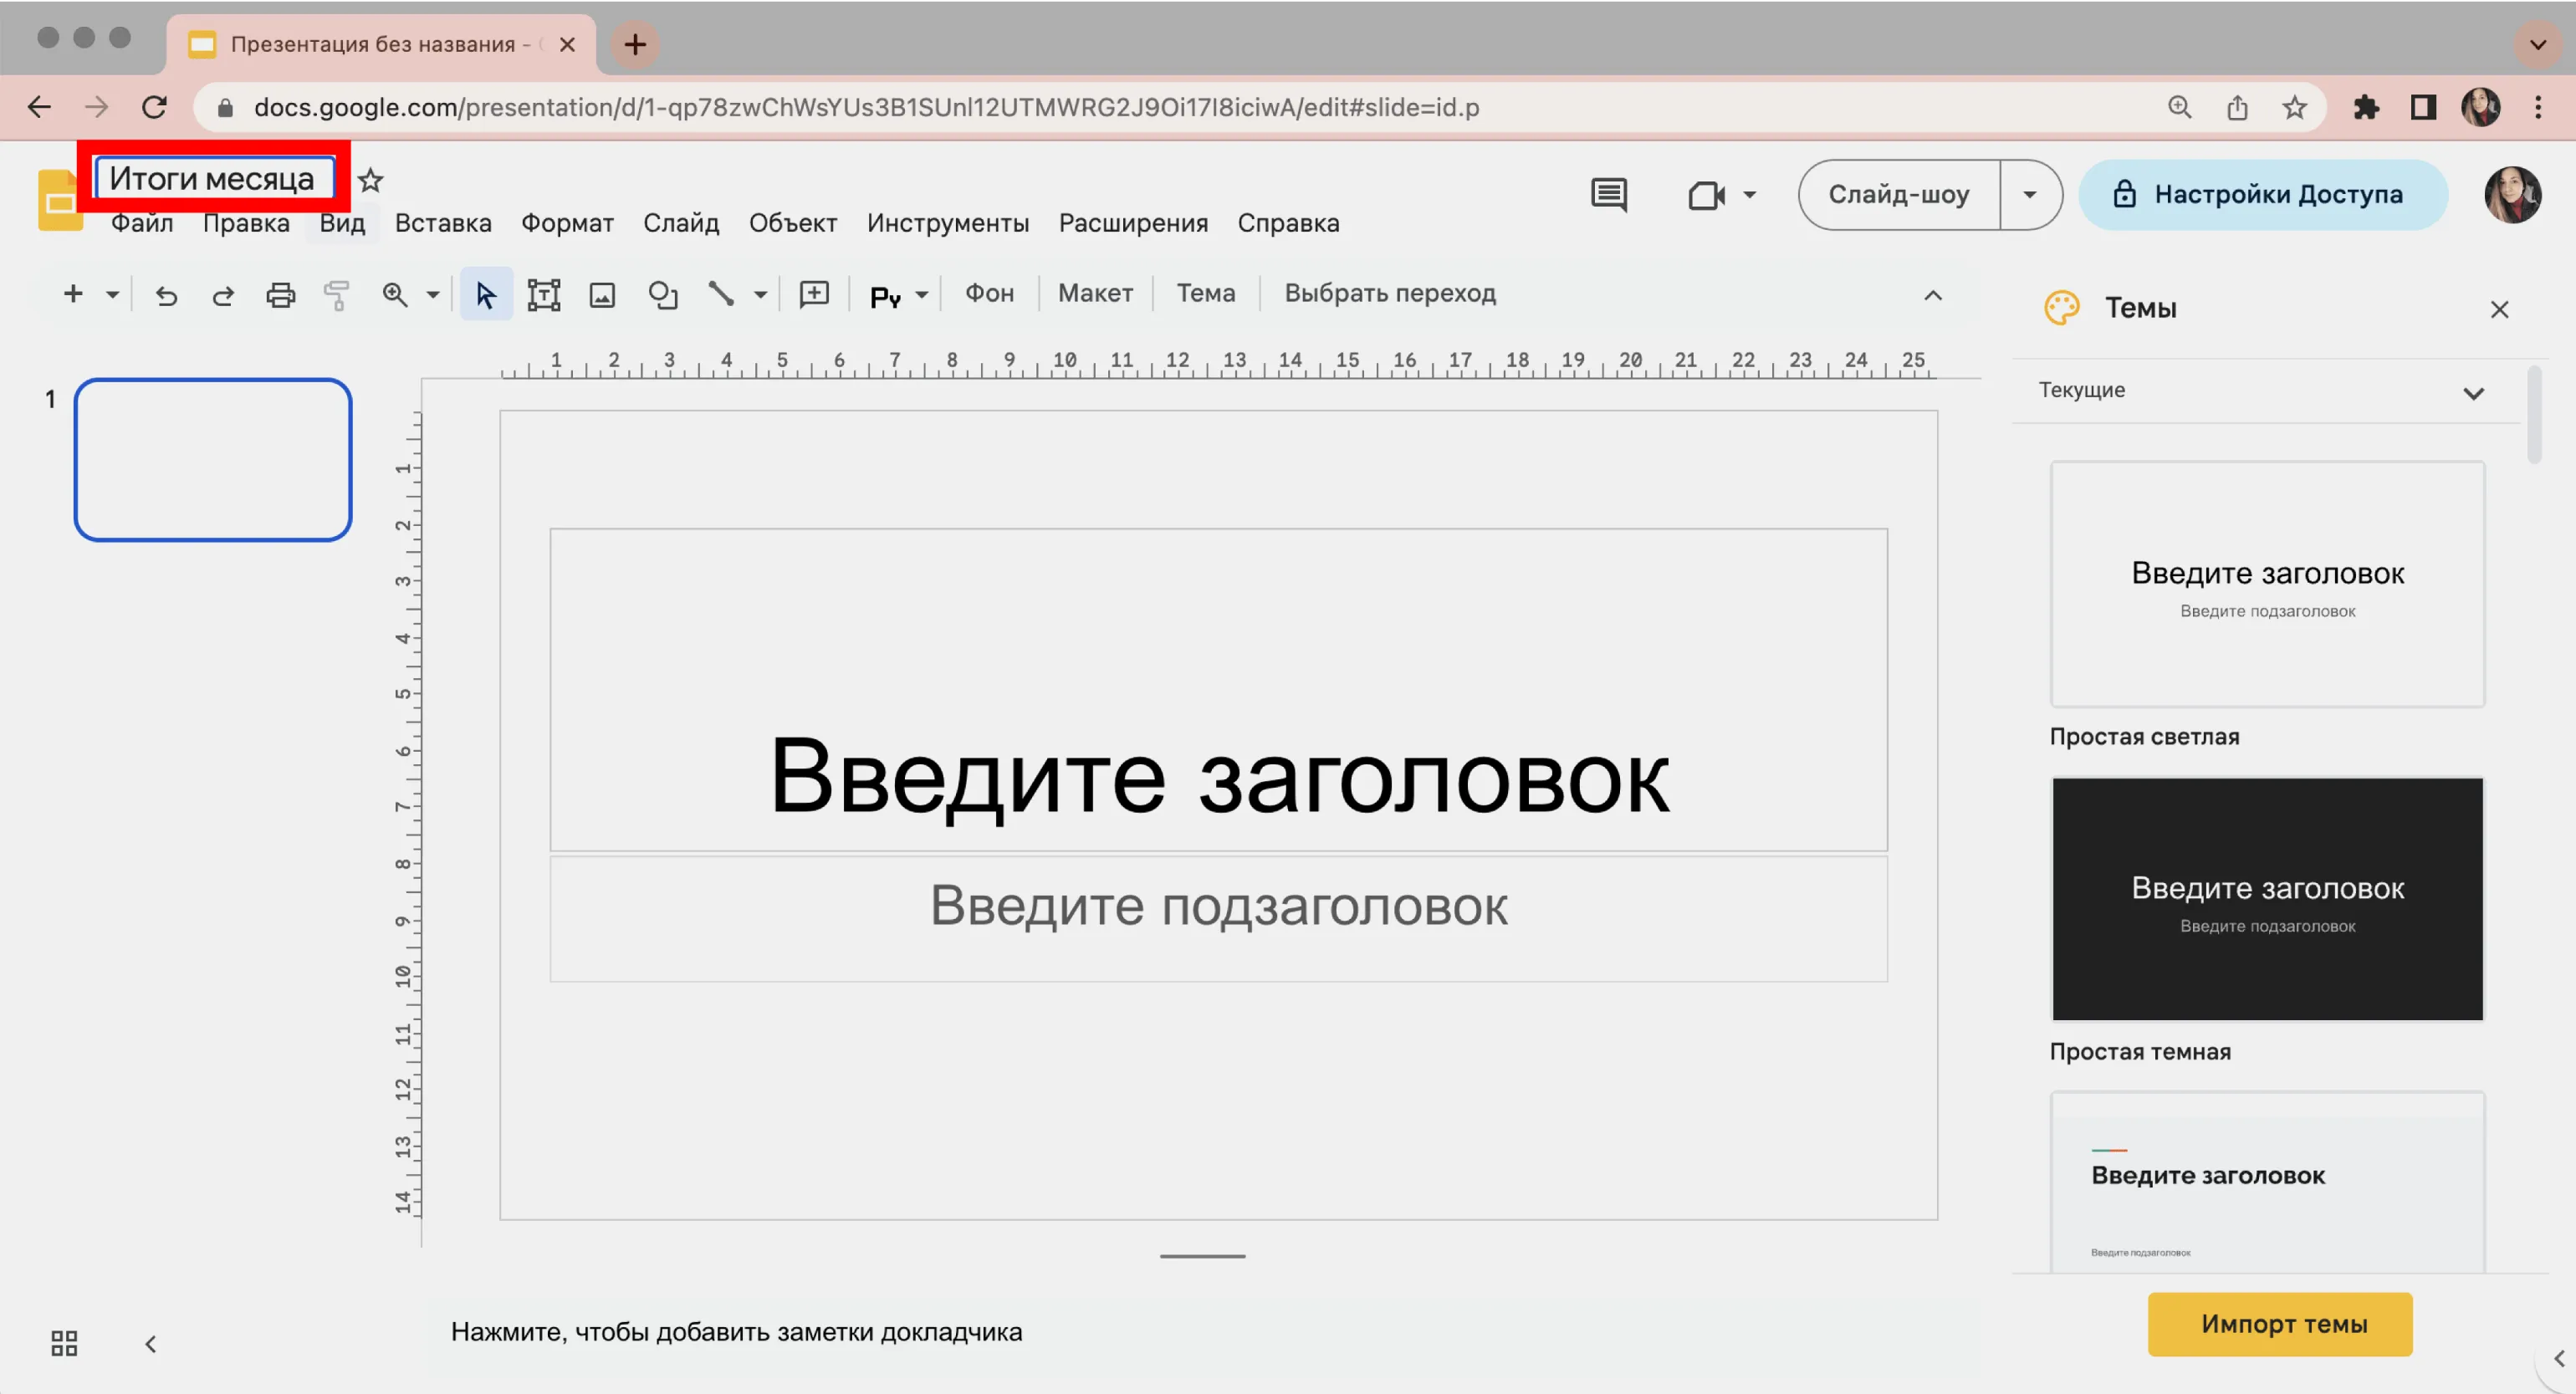The width and height of the screenshot is (2576, 1394).
Task: Open the Формат menu
Action: click(567, 223)
